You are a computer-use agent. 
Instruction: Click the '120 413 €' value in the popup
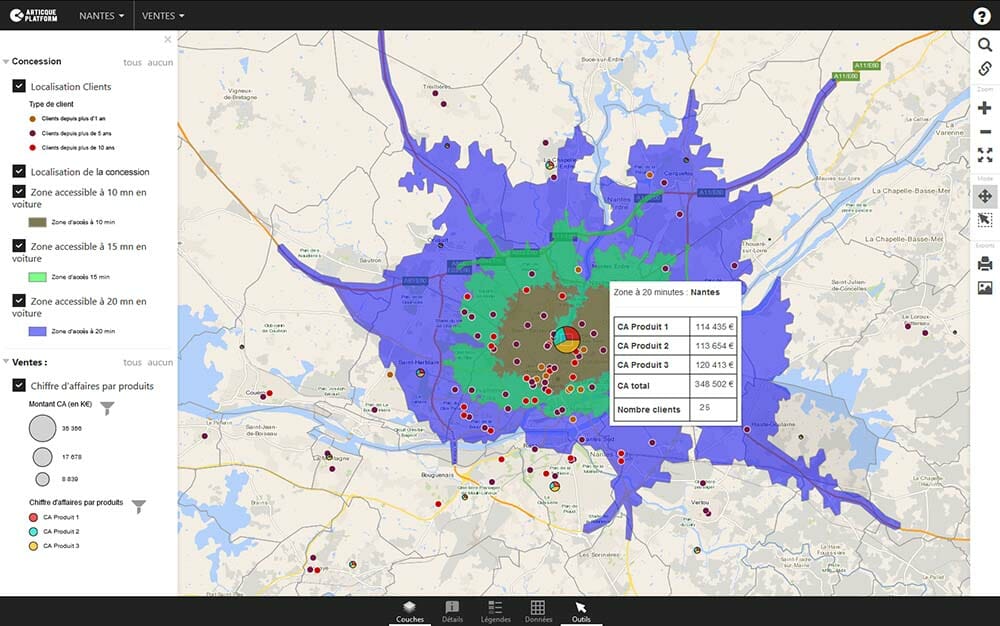[714, 365]
